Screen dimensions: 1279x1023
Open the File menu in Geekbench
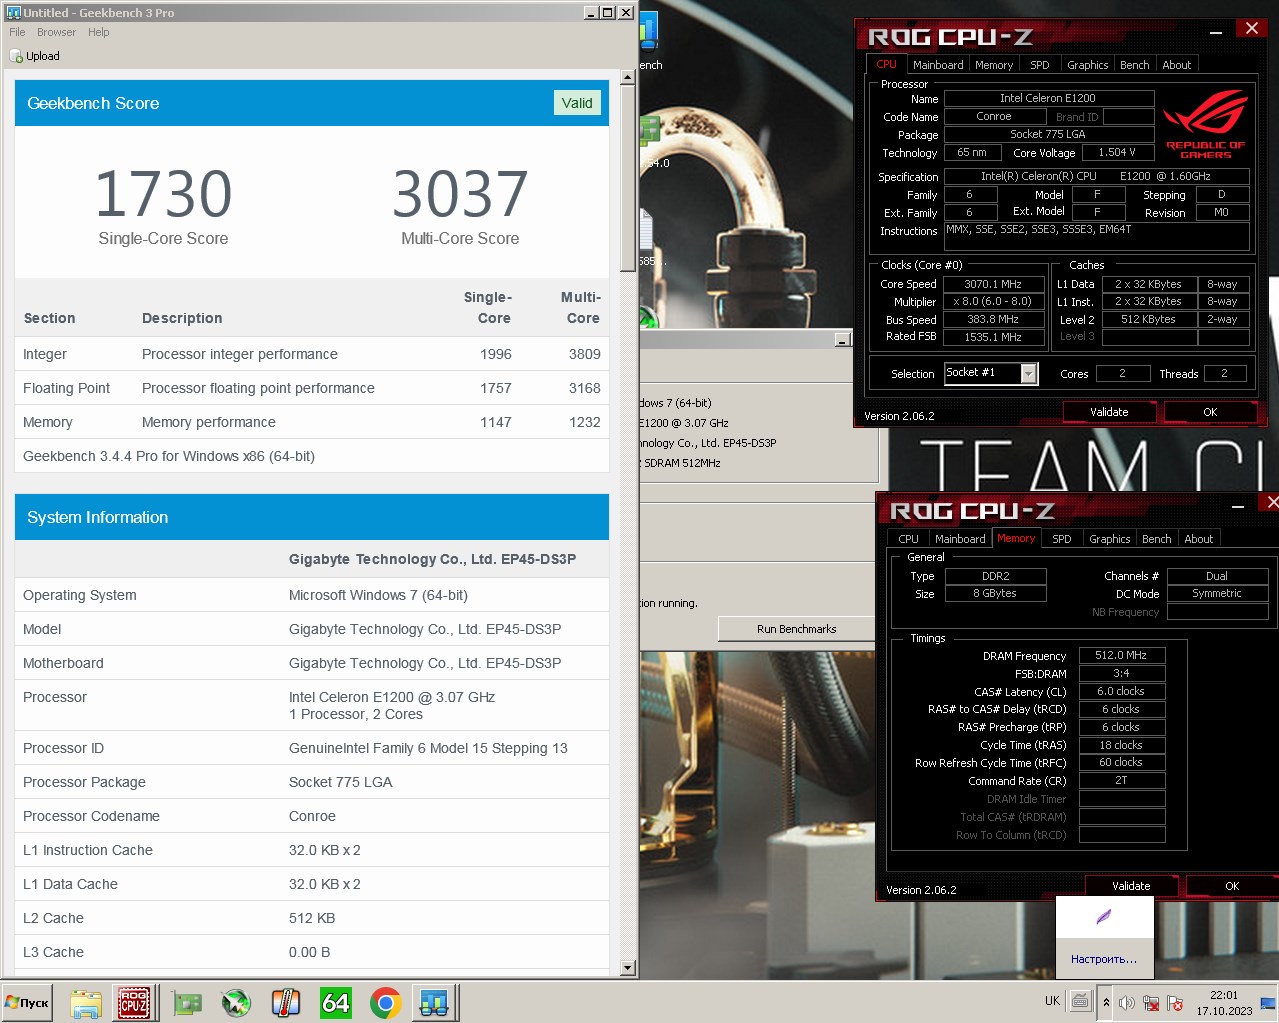(x=17, y=32)
